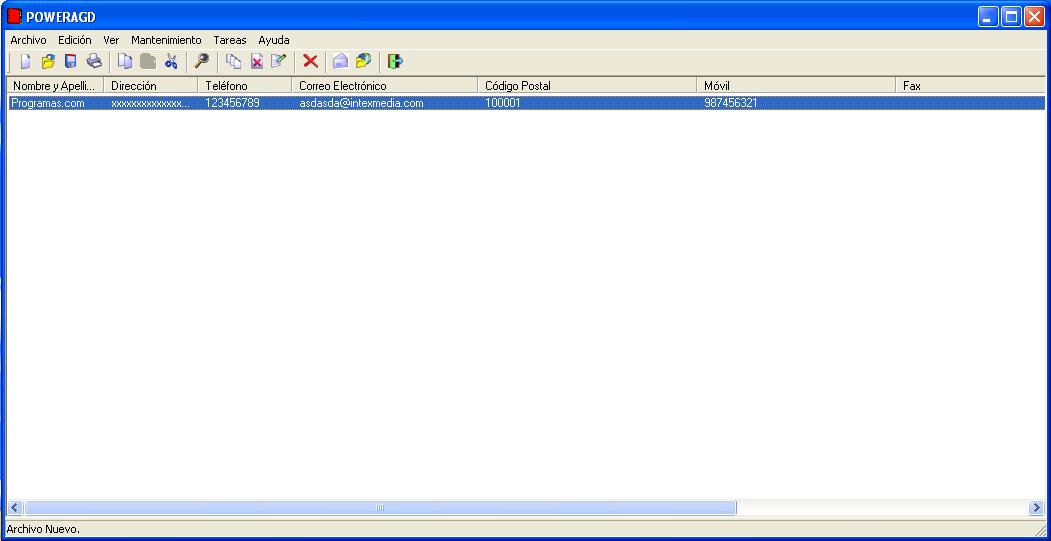Click the horizontal scrollbar thumb
Viewport: 1051px width, 541px height.
(380, 508)
